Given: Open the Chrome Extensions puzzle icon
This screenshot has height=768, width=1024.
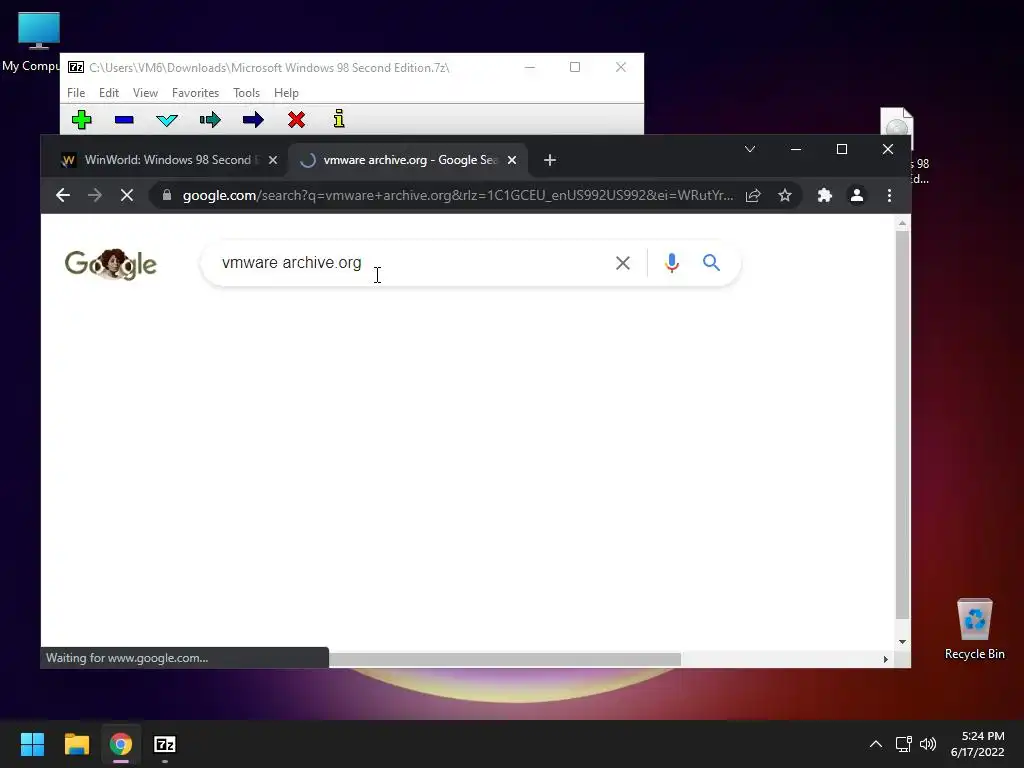Looking at the screenshot, I should [825, 195].
